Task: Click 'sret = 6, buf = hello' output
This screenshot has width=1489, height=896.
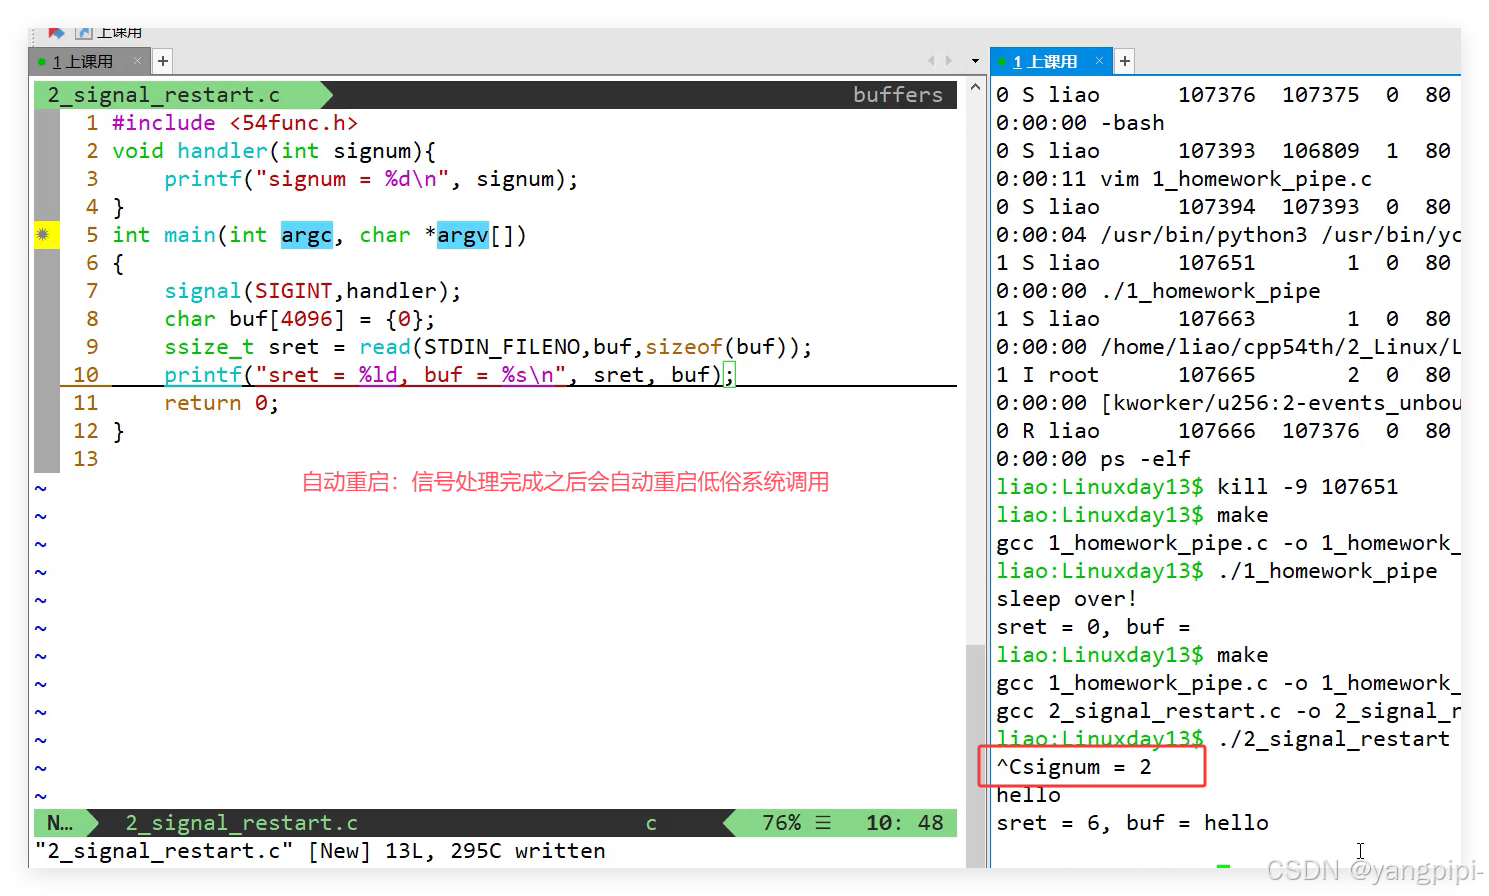Action: tap(1132, 823)
